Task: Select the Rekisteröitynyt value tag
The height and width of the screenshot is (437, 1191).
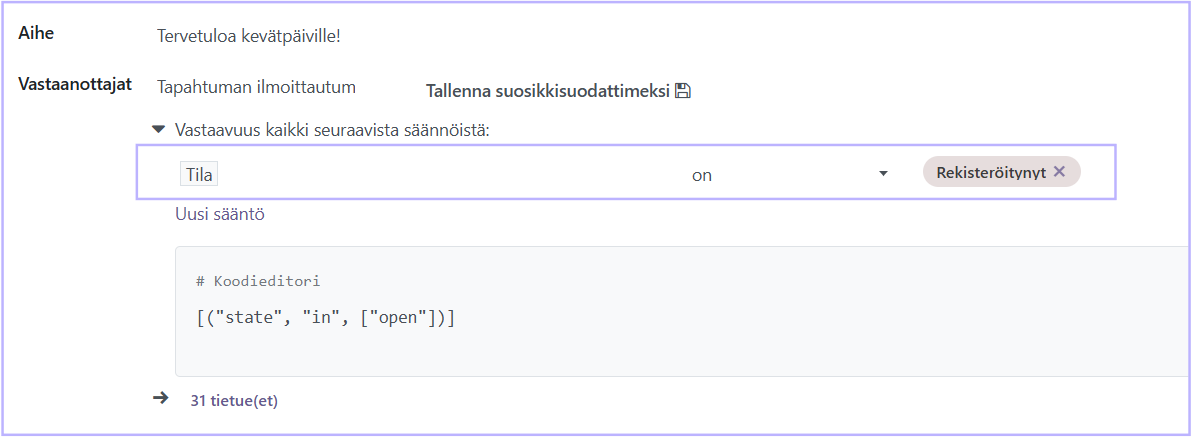Action: click(990, 172)
